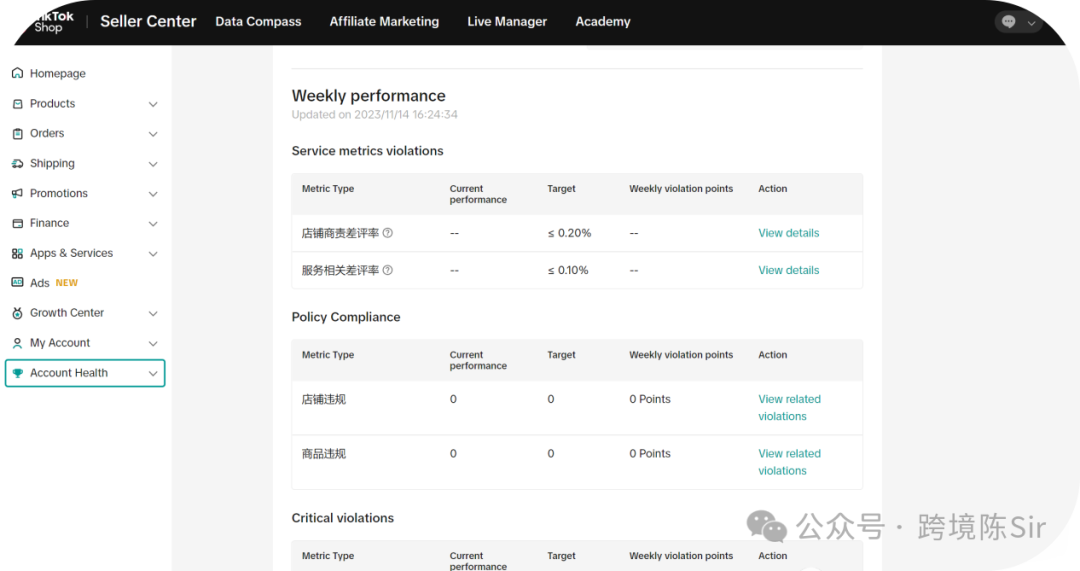The height and width of the screenshot is (571, 1080).
Task: Click the Promotions megaphone icon
Action: click(17, 194)
